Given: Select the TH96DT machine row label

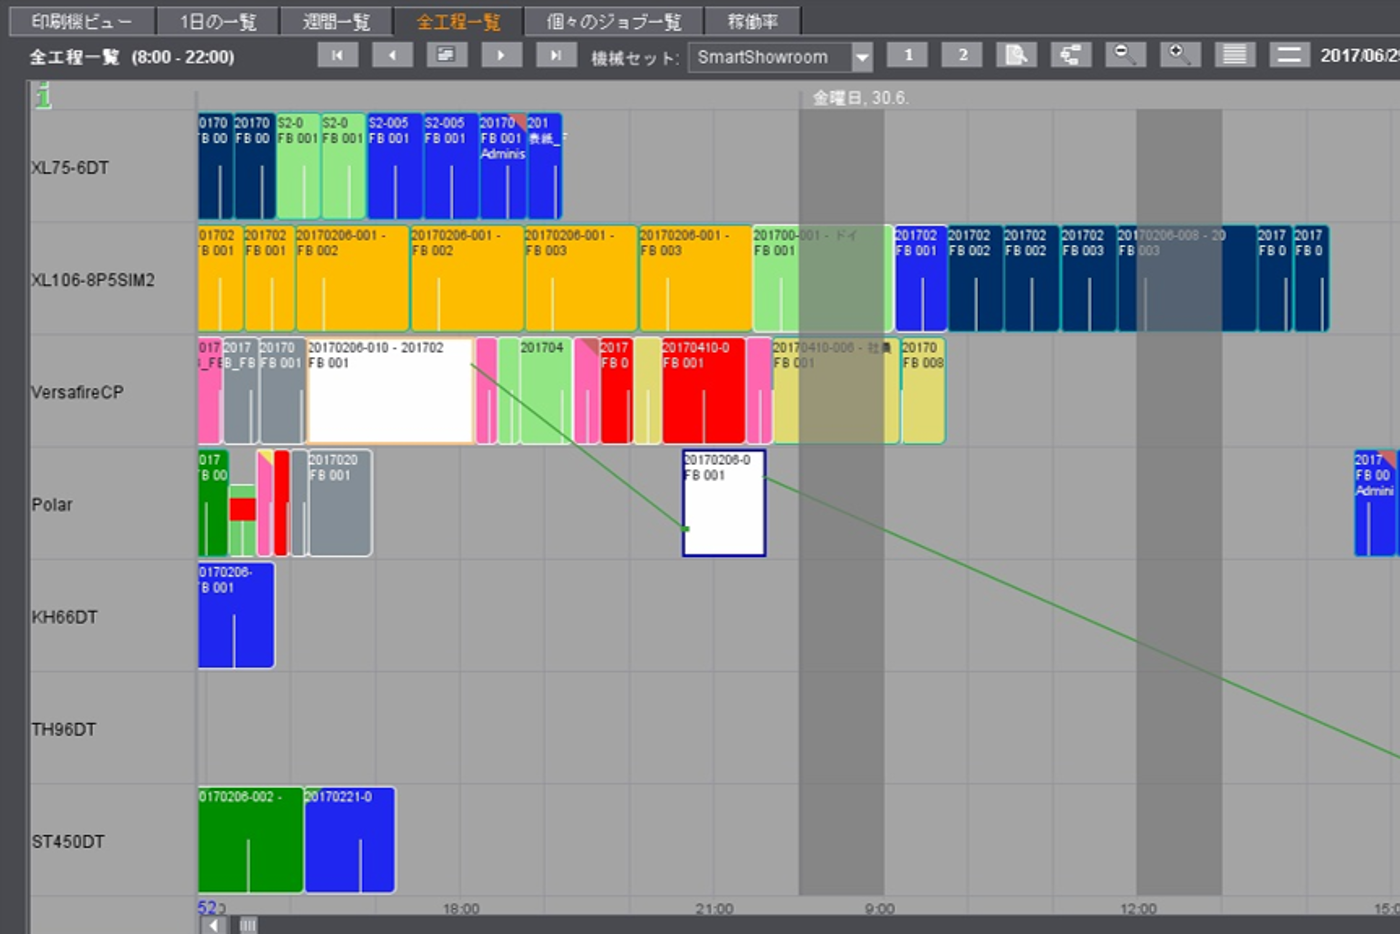Looking at the screenshot, I should click(64, 730).
